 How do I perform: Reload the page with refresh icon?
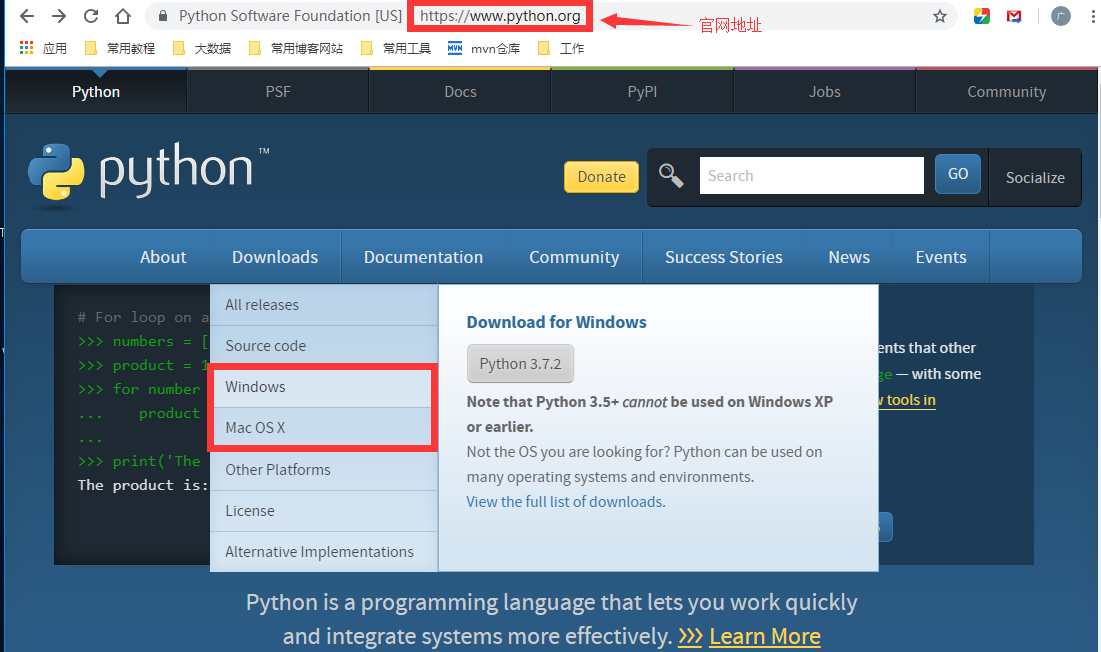coord(91,16)
